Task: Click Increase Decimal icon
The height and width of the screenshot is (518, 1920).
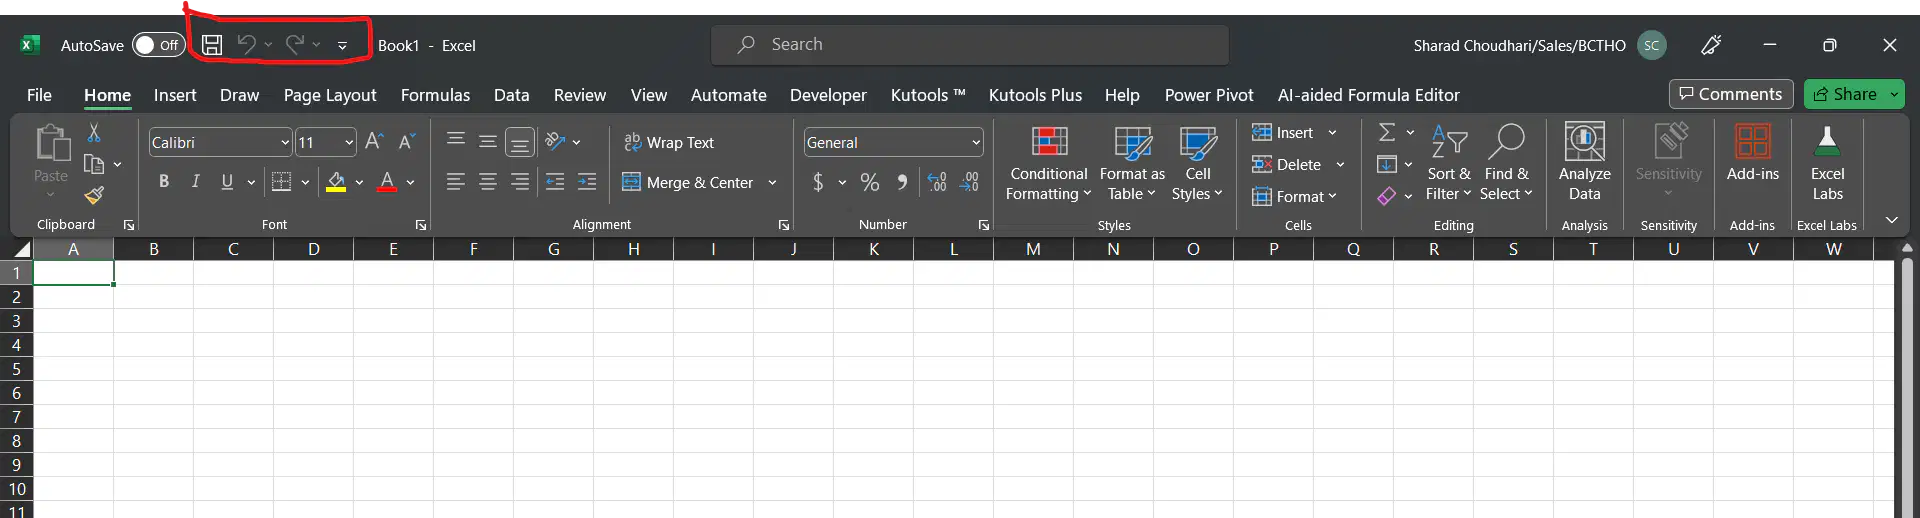Action: pyautogui.click(x=937, y=182)
